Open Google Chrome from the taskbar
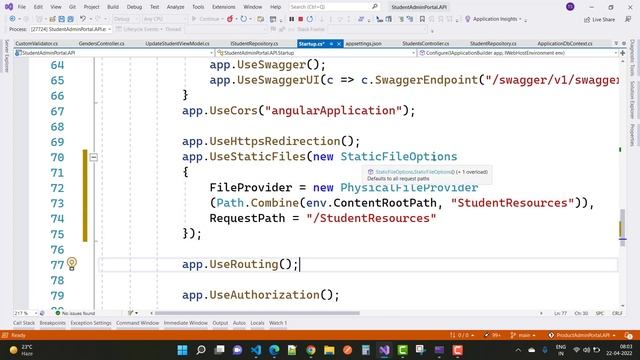Image resolution: width=640 pixels, height=360 pixels. (x=311, y=350)
